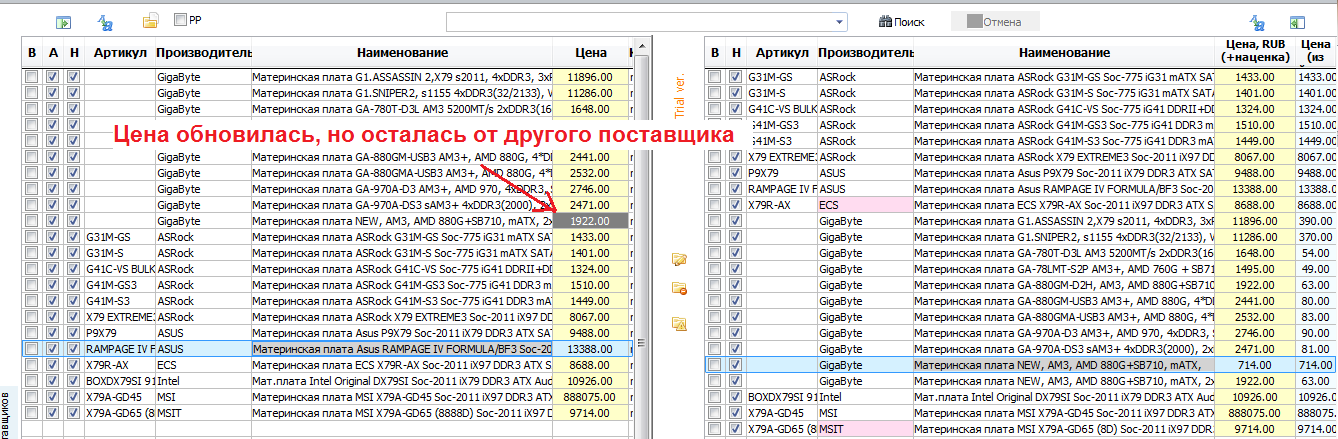Sort right table by Наименование column header
Screen dimensions: 1338x439
click(x=1064, y=53)
